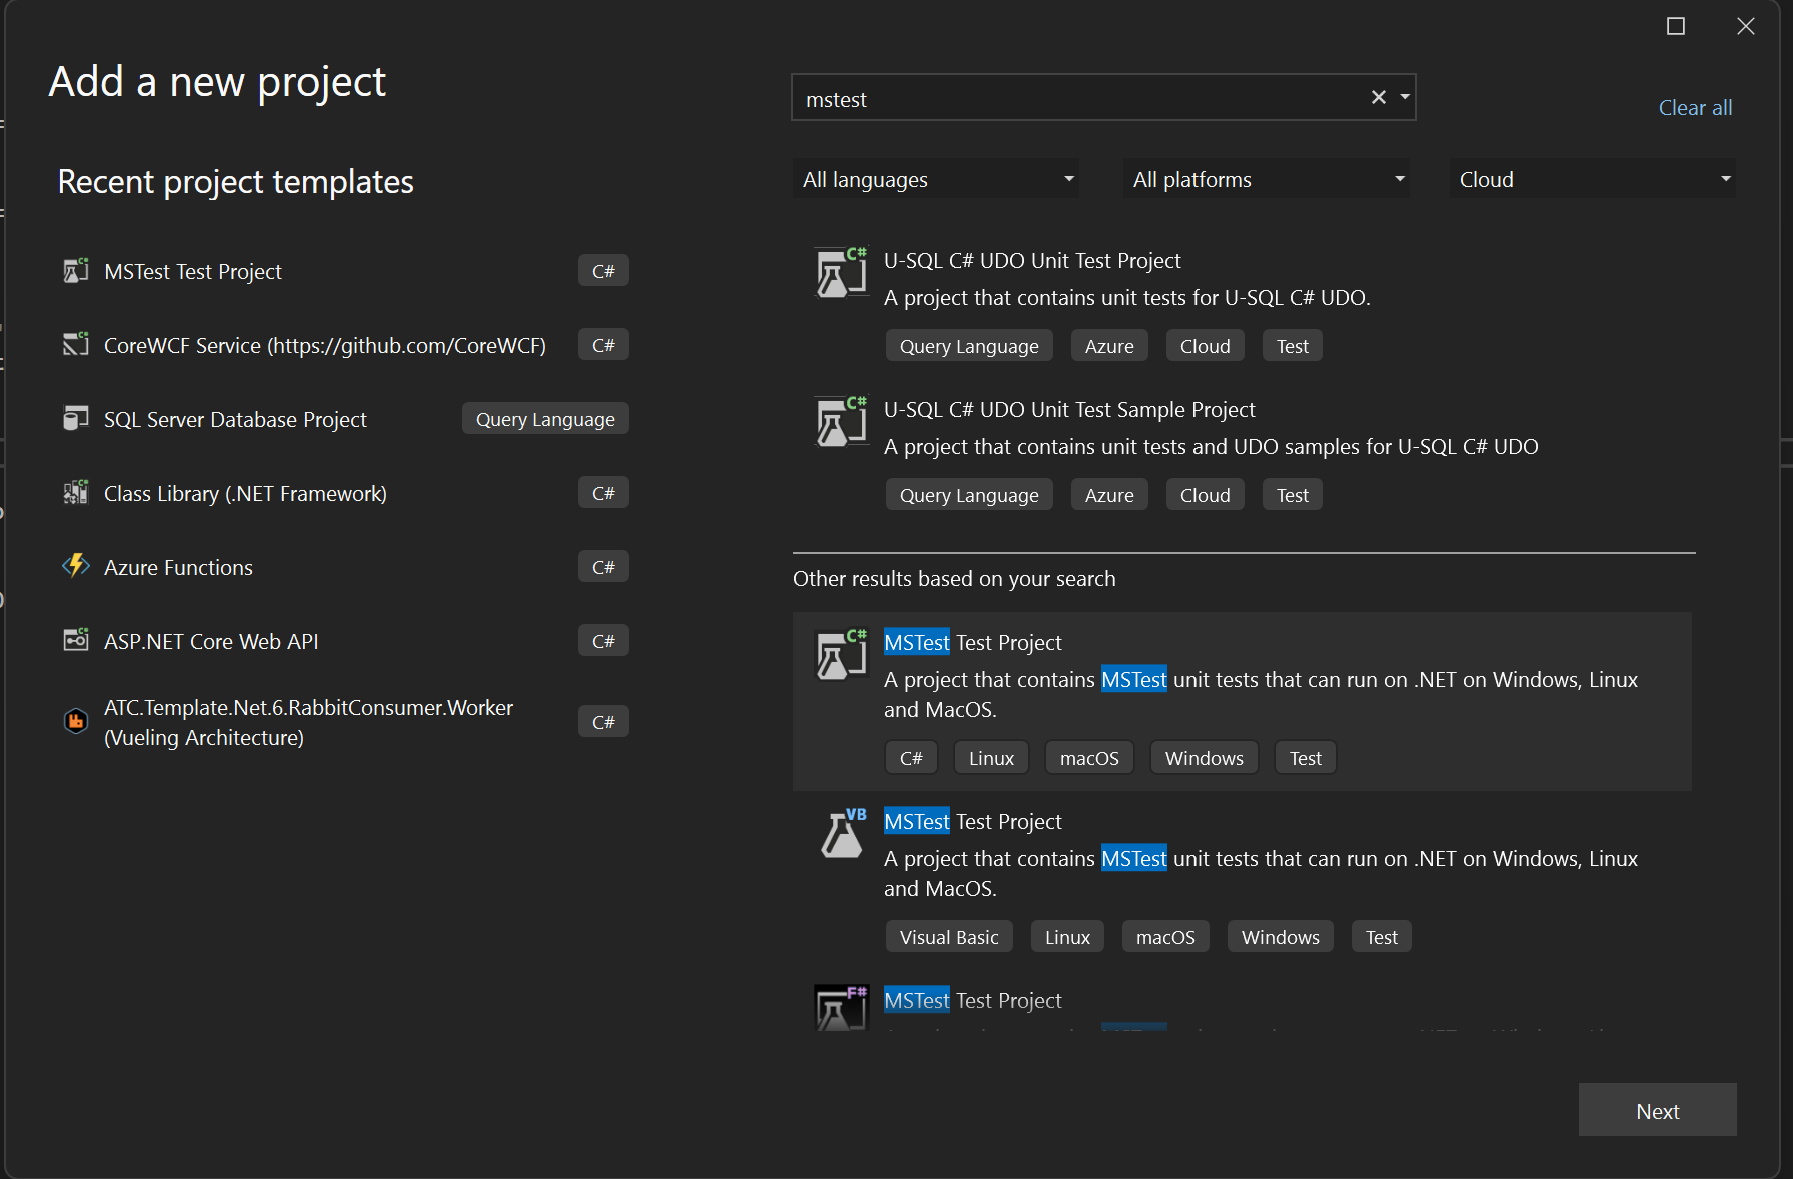Screen dimensions: 1793x1179
Task: Open the All platforms filter dropdown
Action: tap(1266, 180)
